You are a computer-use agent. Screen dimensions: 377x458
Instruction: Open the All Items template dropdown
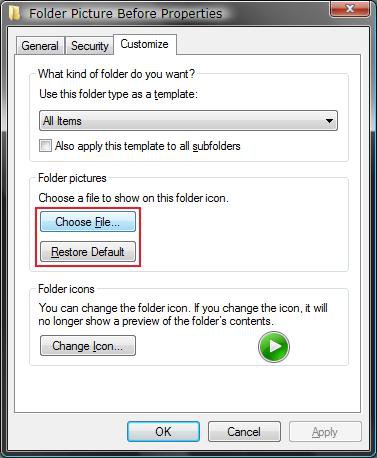click(188, 121)
